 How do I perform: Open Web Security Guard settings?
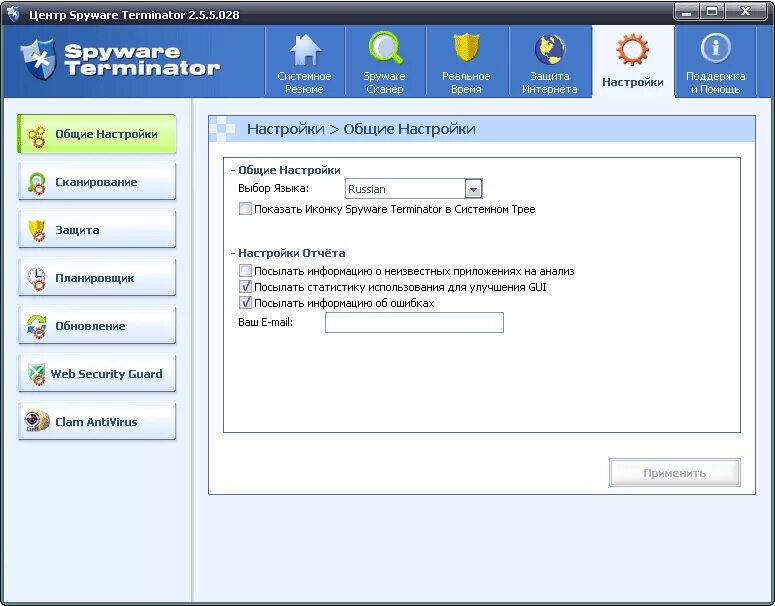tap(97, 374)
